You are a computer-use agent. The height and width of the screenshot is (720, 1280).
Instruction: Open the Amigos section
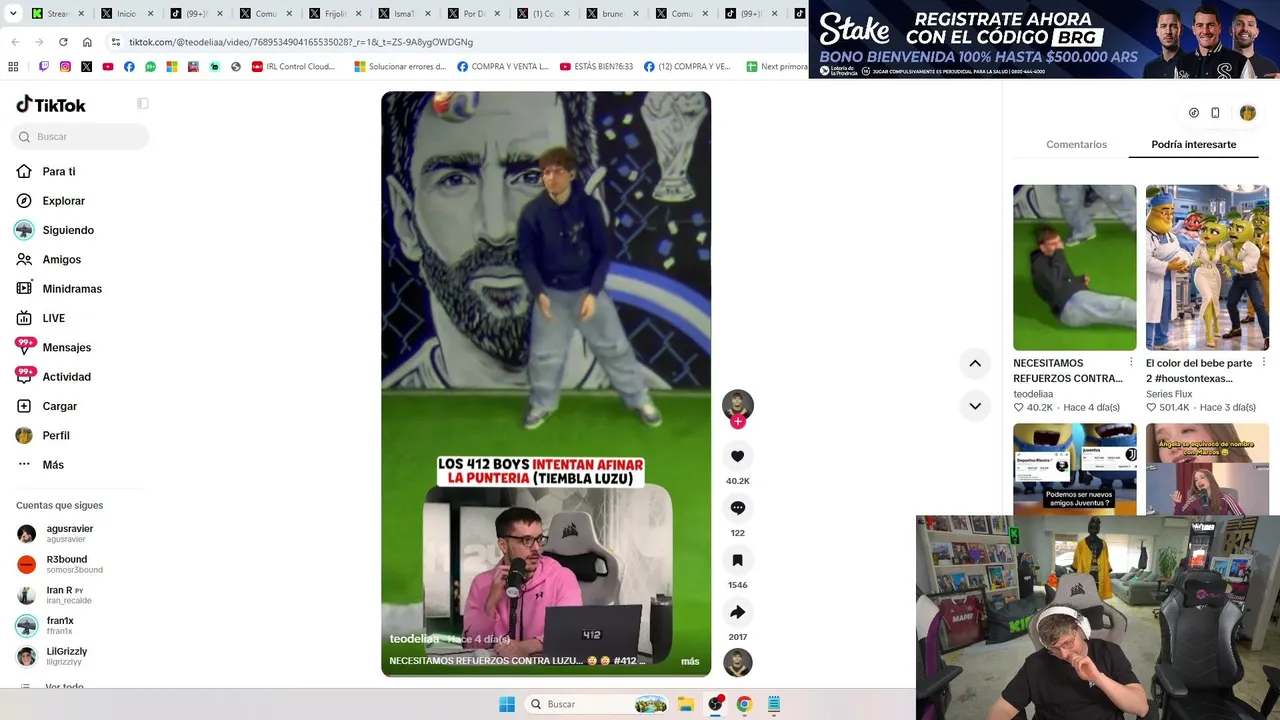(48, 259)
